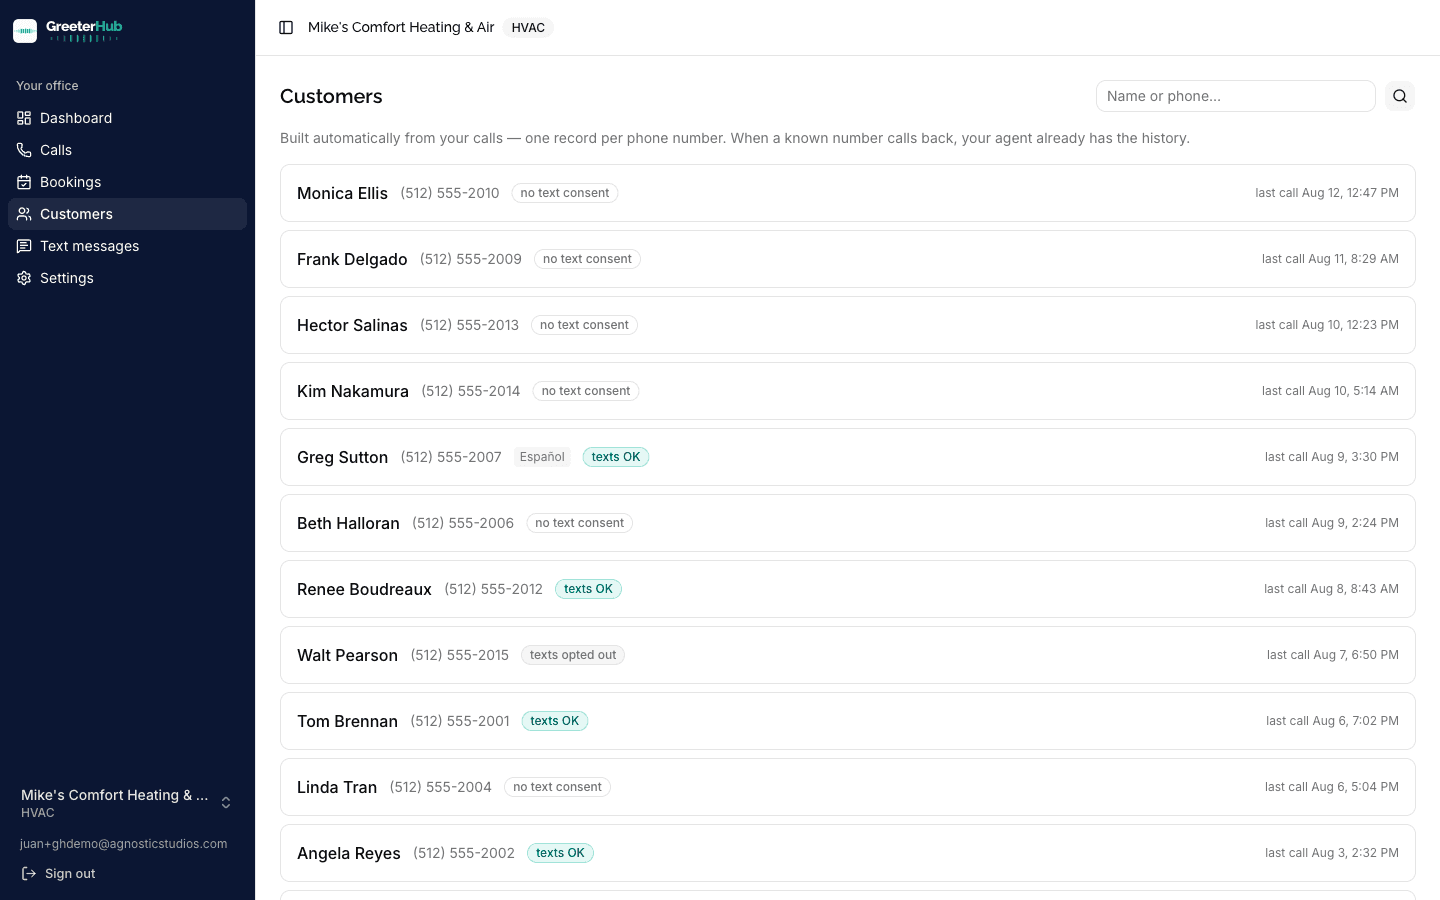Open Linda Tran customer record

[848, 787]
